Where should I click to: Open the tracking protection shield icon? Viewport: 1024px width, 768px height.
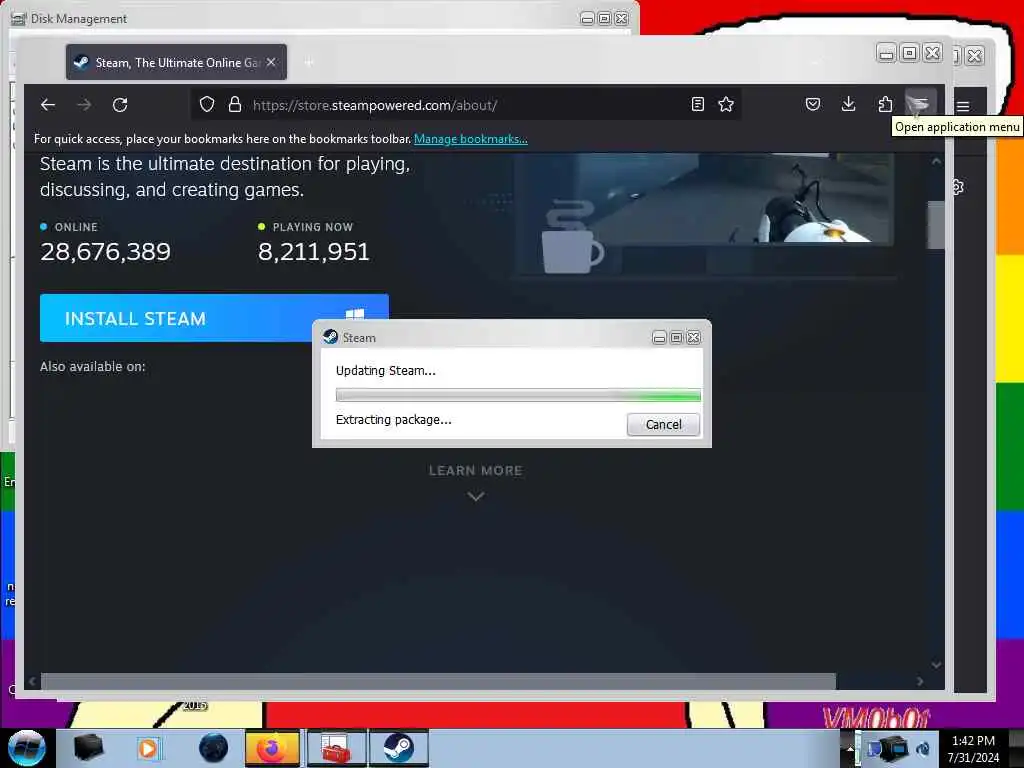tap(207, 104)
